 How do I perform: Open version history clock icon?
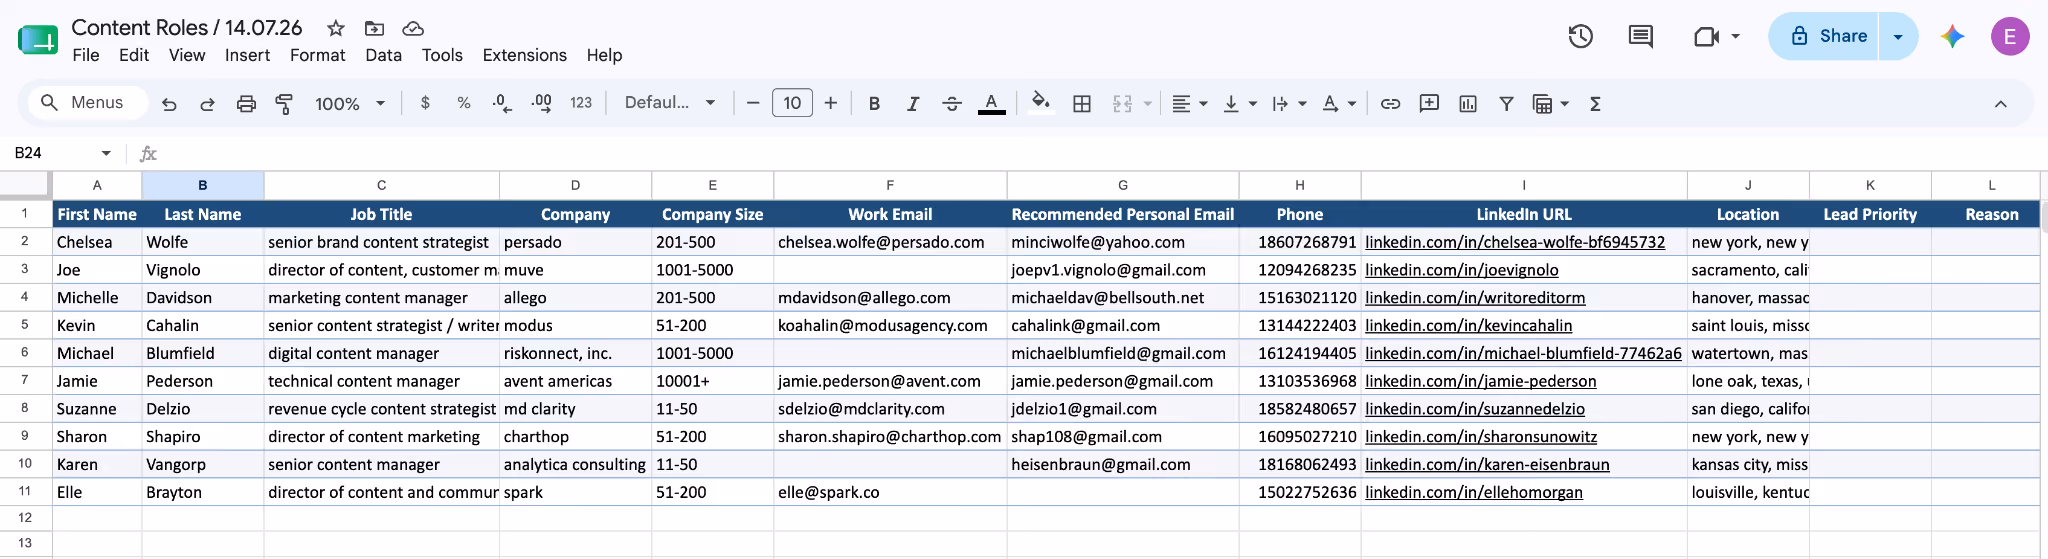1580,36
